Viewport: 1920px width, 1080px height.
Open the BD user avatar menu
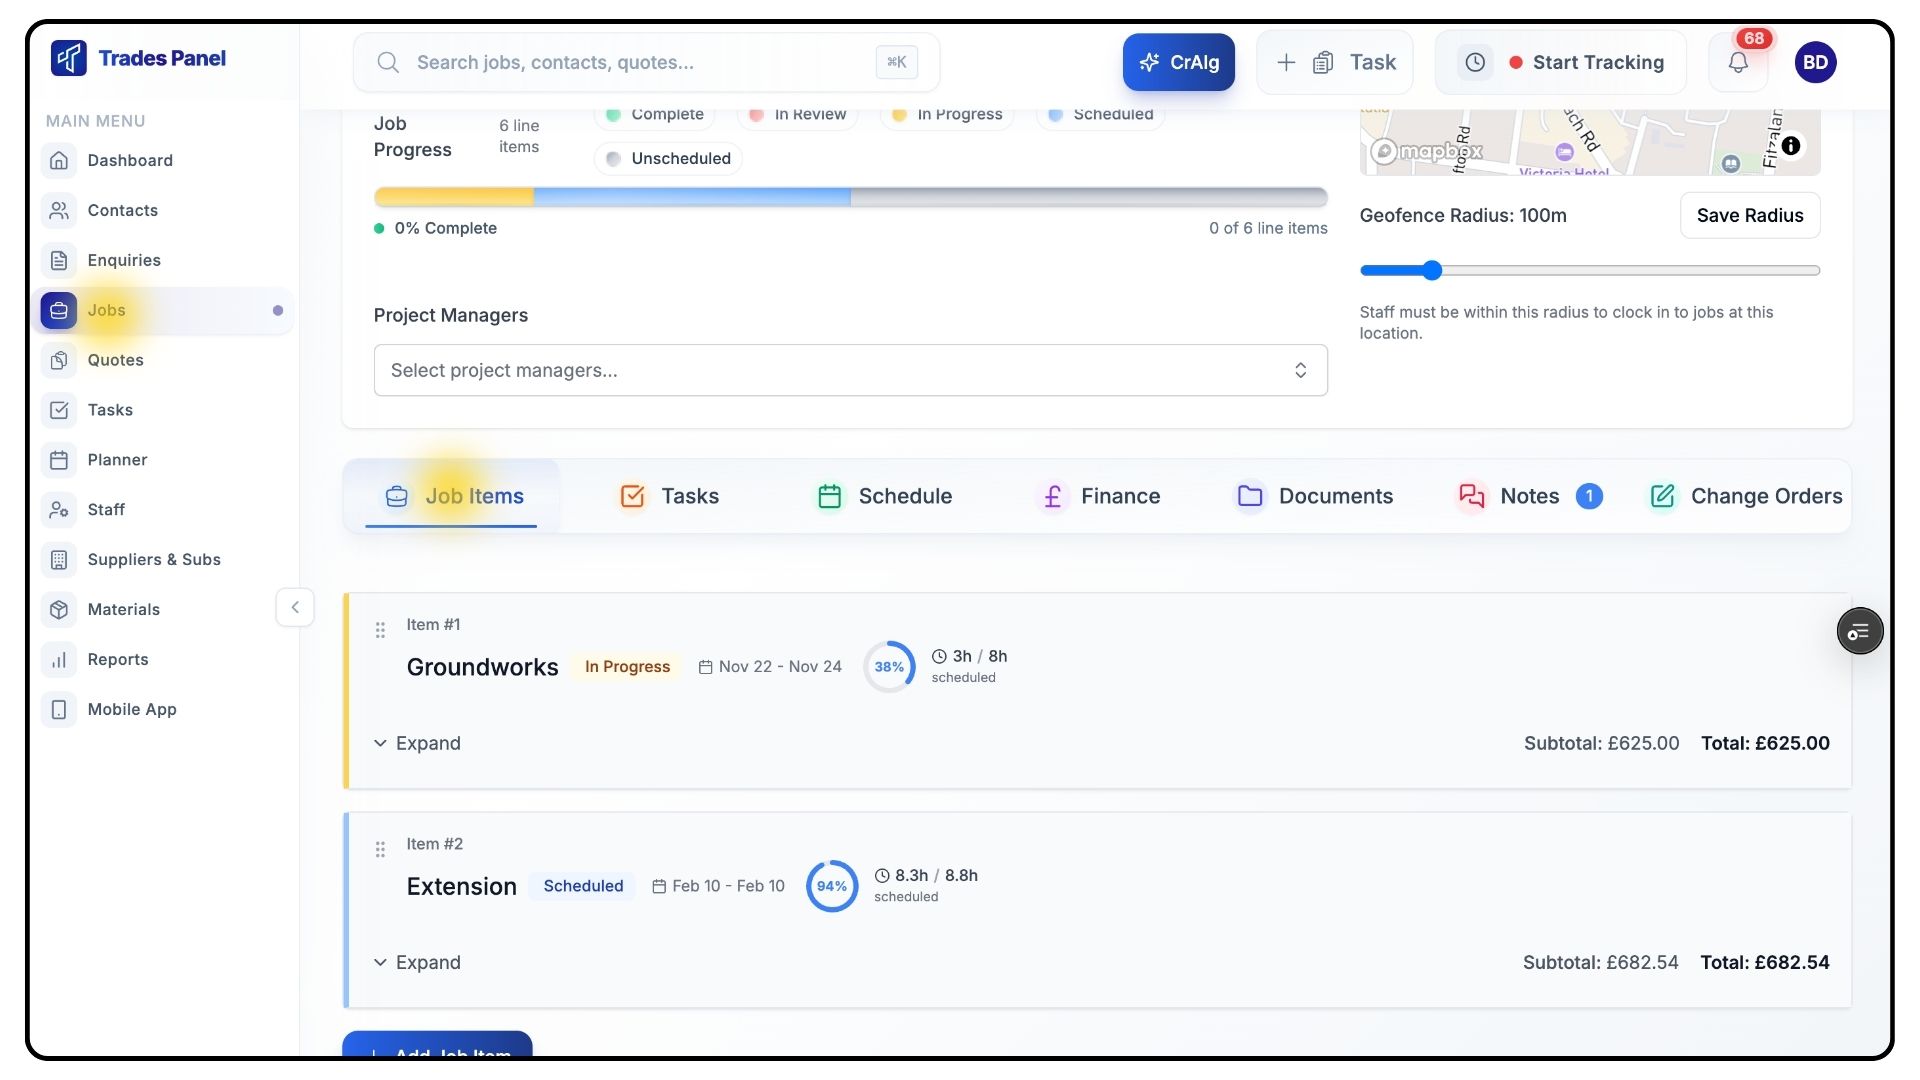coord(1815,62)
